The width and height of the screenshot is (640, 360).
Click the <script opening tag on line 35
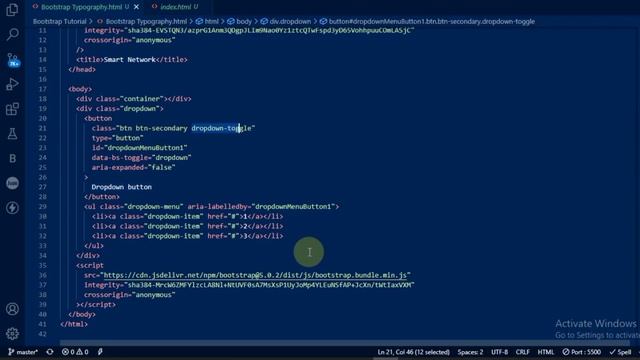click(90, 265)
